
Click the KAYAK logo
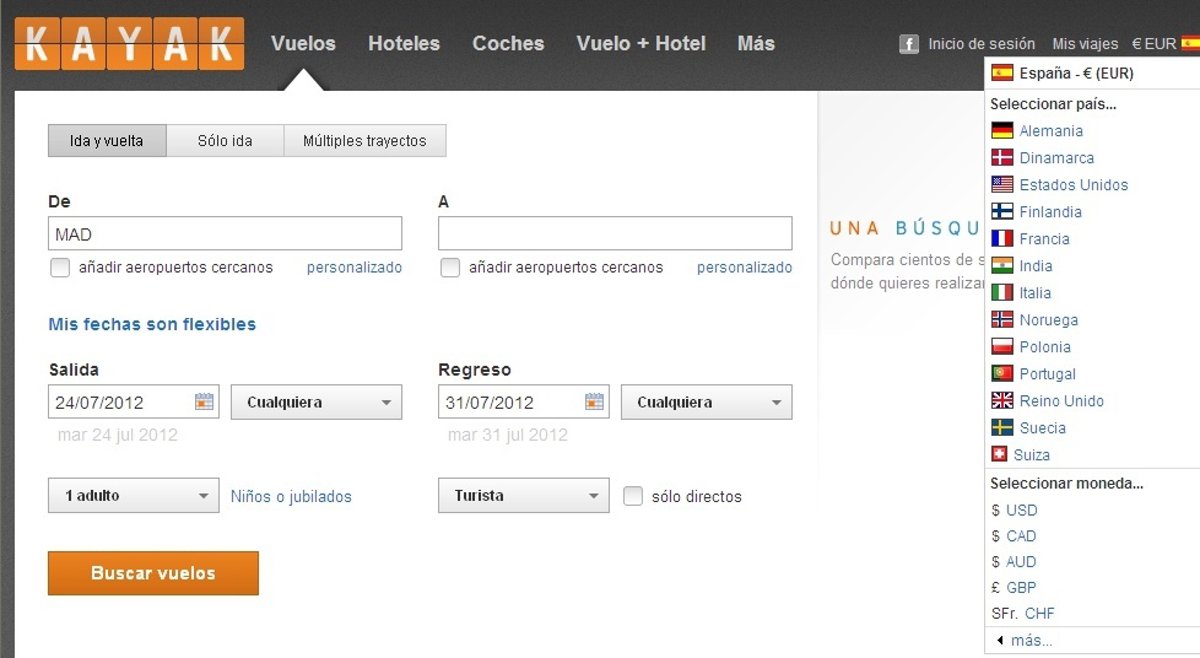click(x=129, y=44)
